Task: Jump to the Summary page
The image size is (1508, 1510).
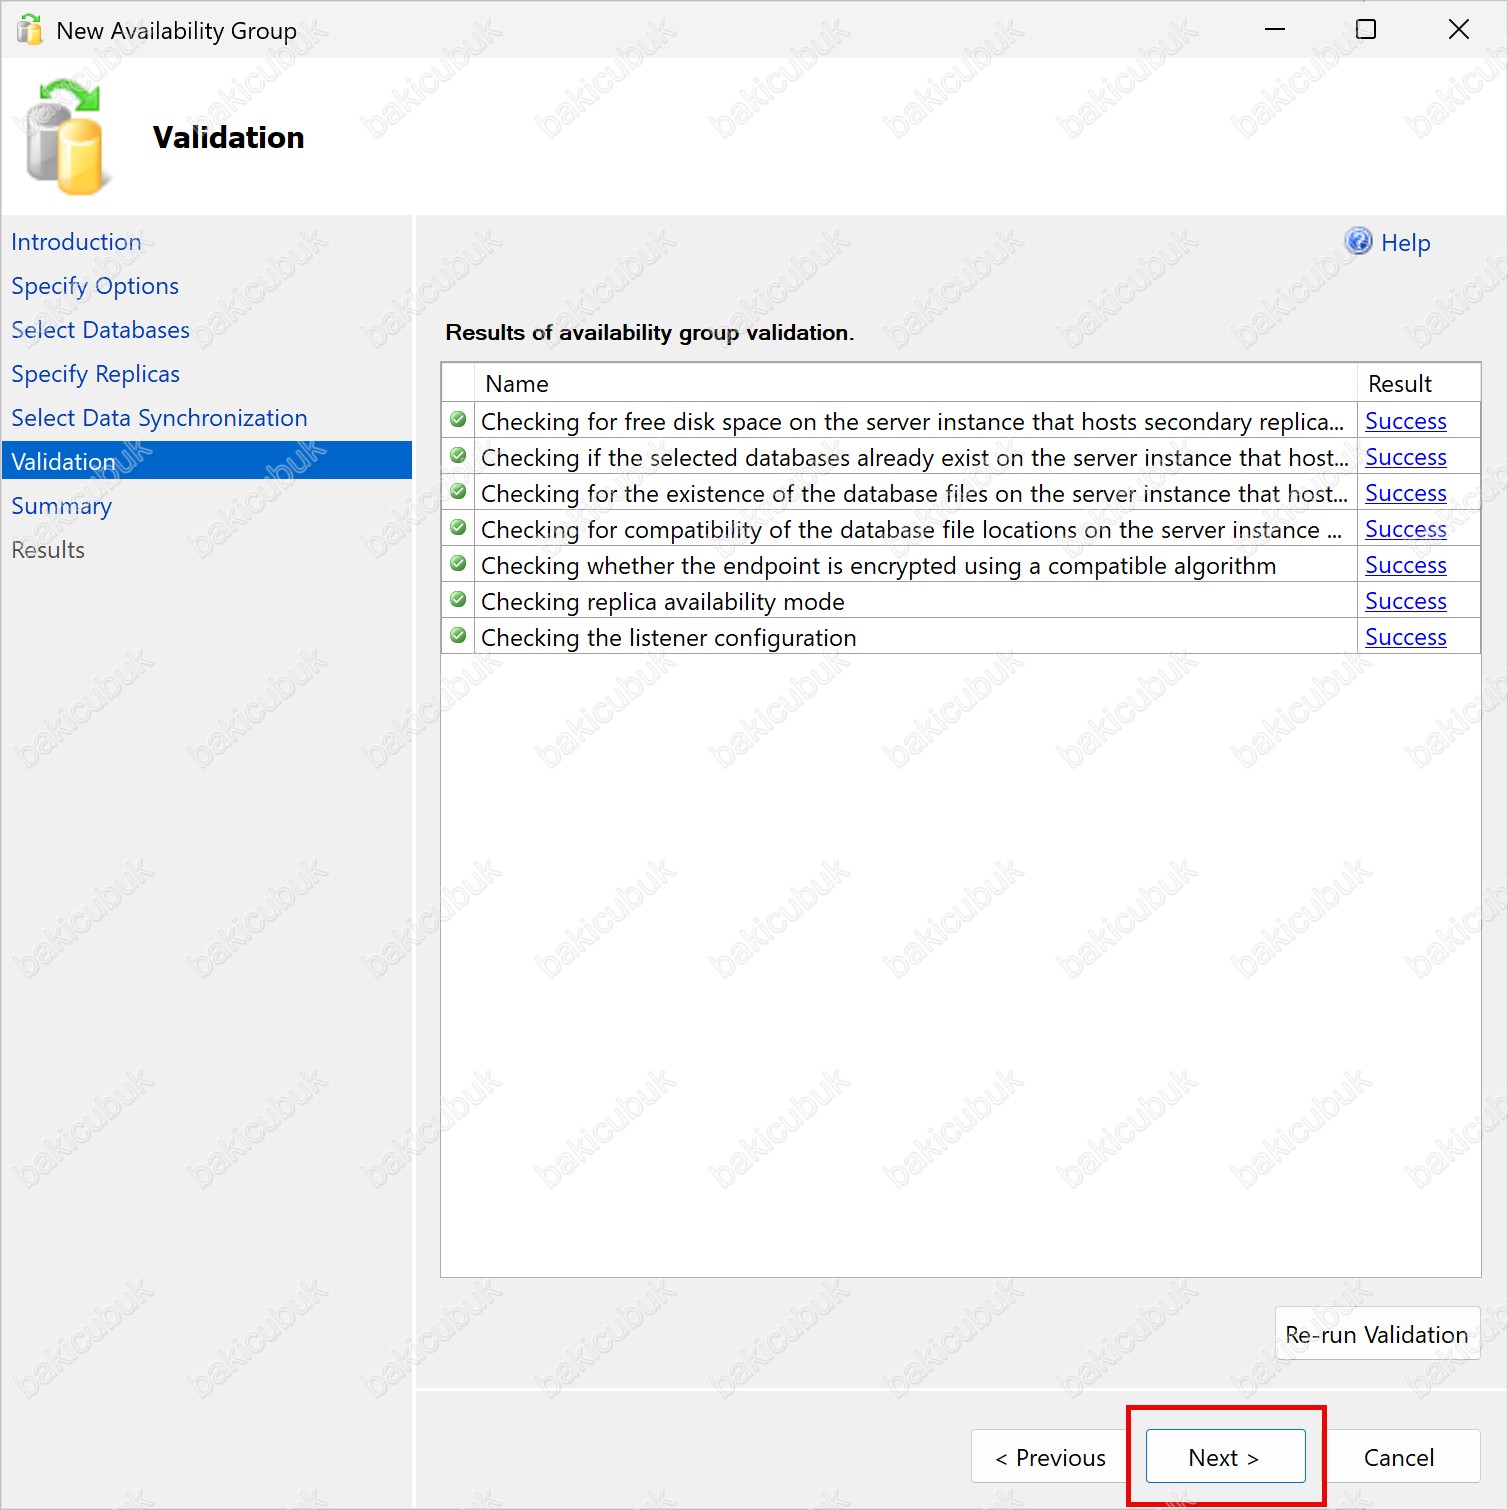Action: point(61,506)
